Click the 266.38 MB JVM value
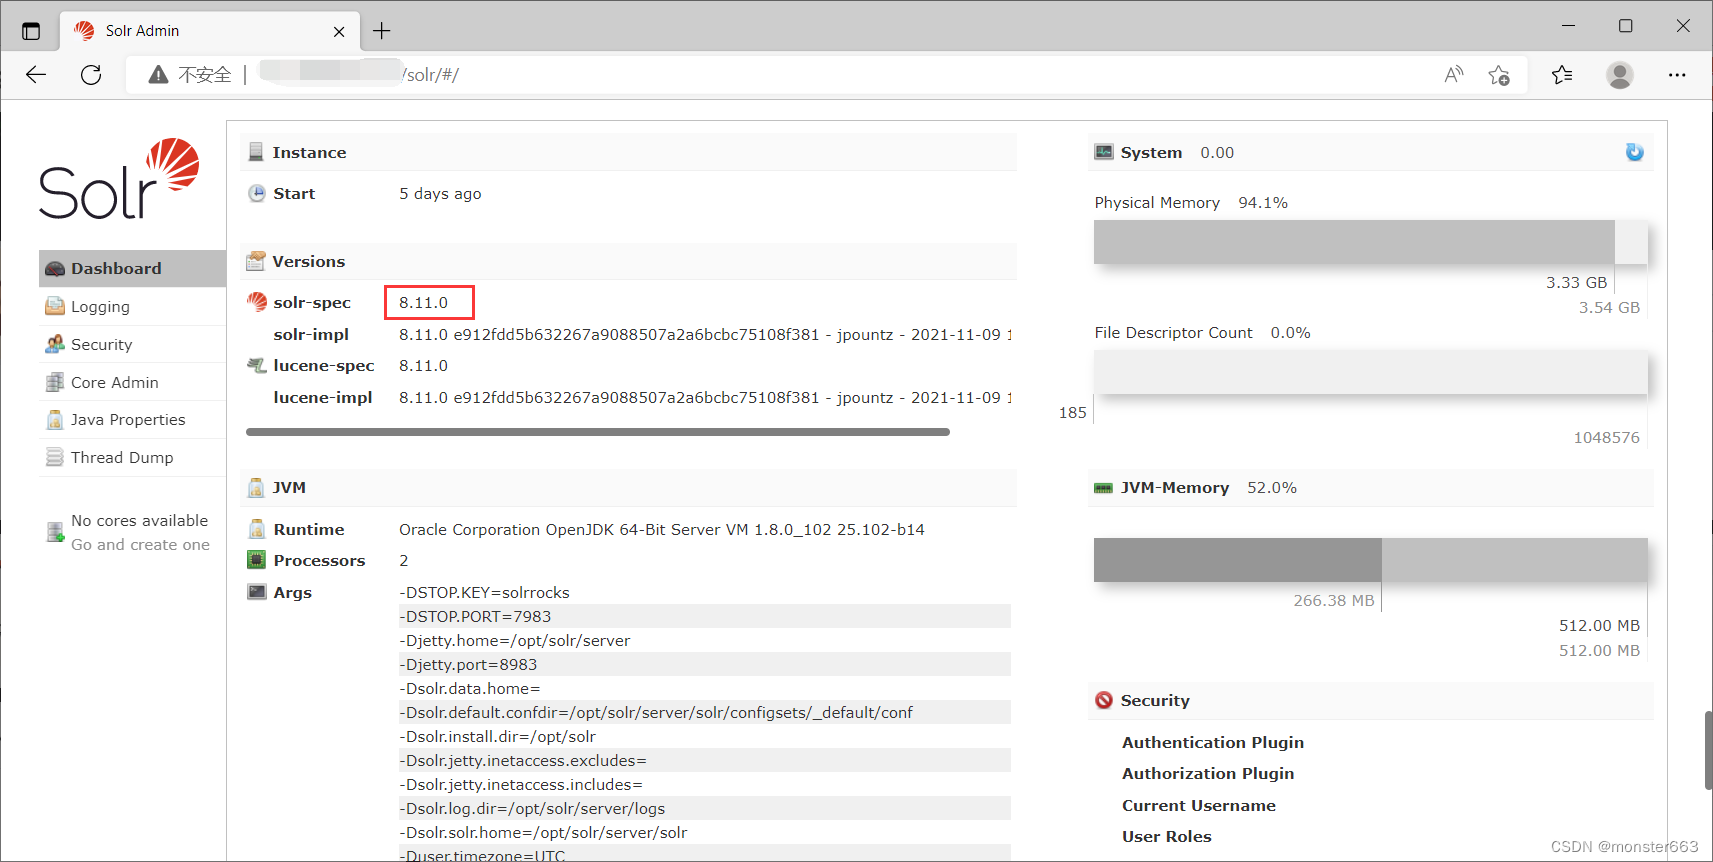The image size is (1713, 862). pos(1334,601)
